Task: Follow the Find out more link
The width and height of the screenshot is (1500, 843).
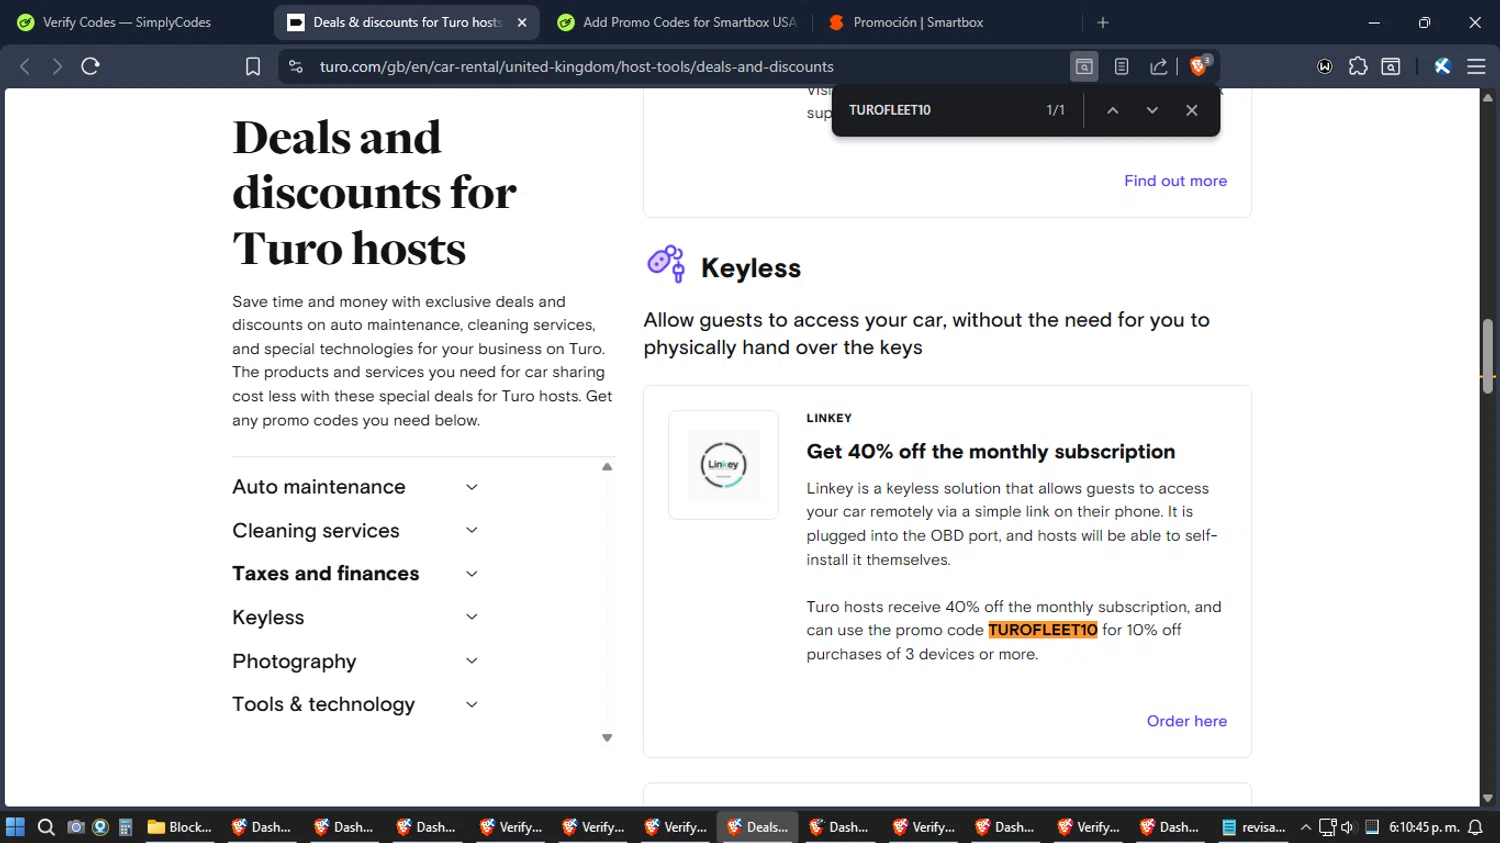Action: coord(1175,181)
